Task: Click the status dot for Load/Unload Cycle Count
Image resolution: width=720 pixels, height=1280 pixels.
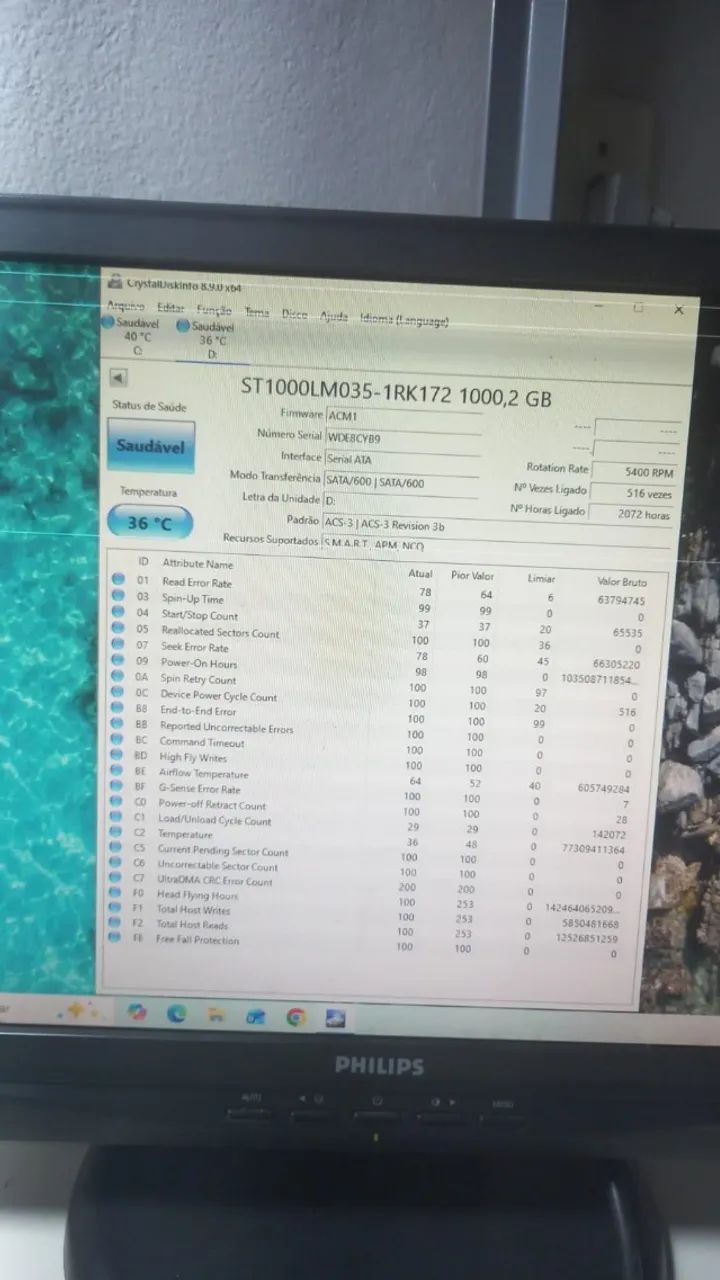Action: [x=117, y=818]
